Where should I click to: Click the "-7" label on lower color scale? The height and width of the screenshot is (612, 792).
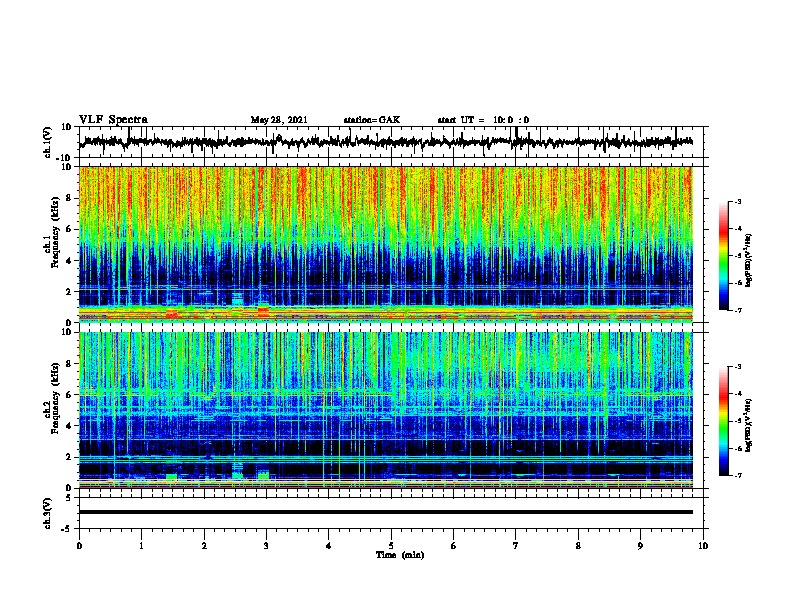point(737,476)
